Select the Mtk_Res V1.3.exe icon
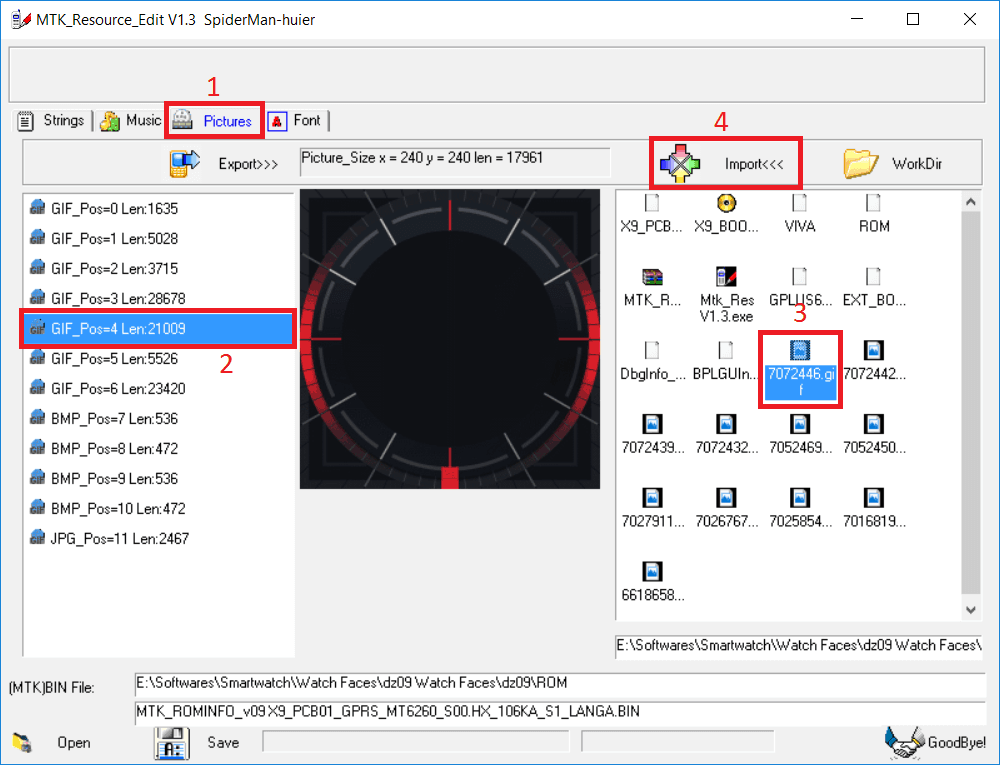The height and width of the screenshot is (765, 1000). [x=726, y=277]
